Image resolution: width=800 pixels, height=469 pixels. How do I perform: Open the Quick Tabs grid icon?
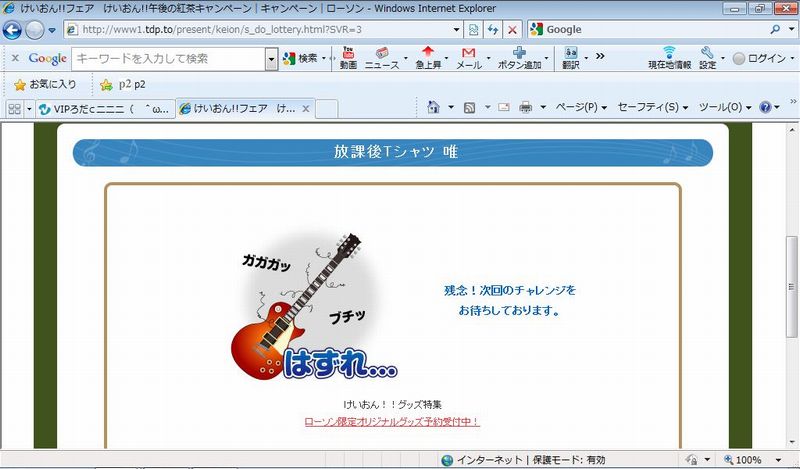(x=14, y=109)
